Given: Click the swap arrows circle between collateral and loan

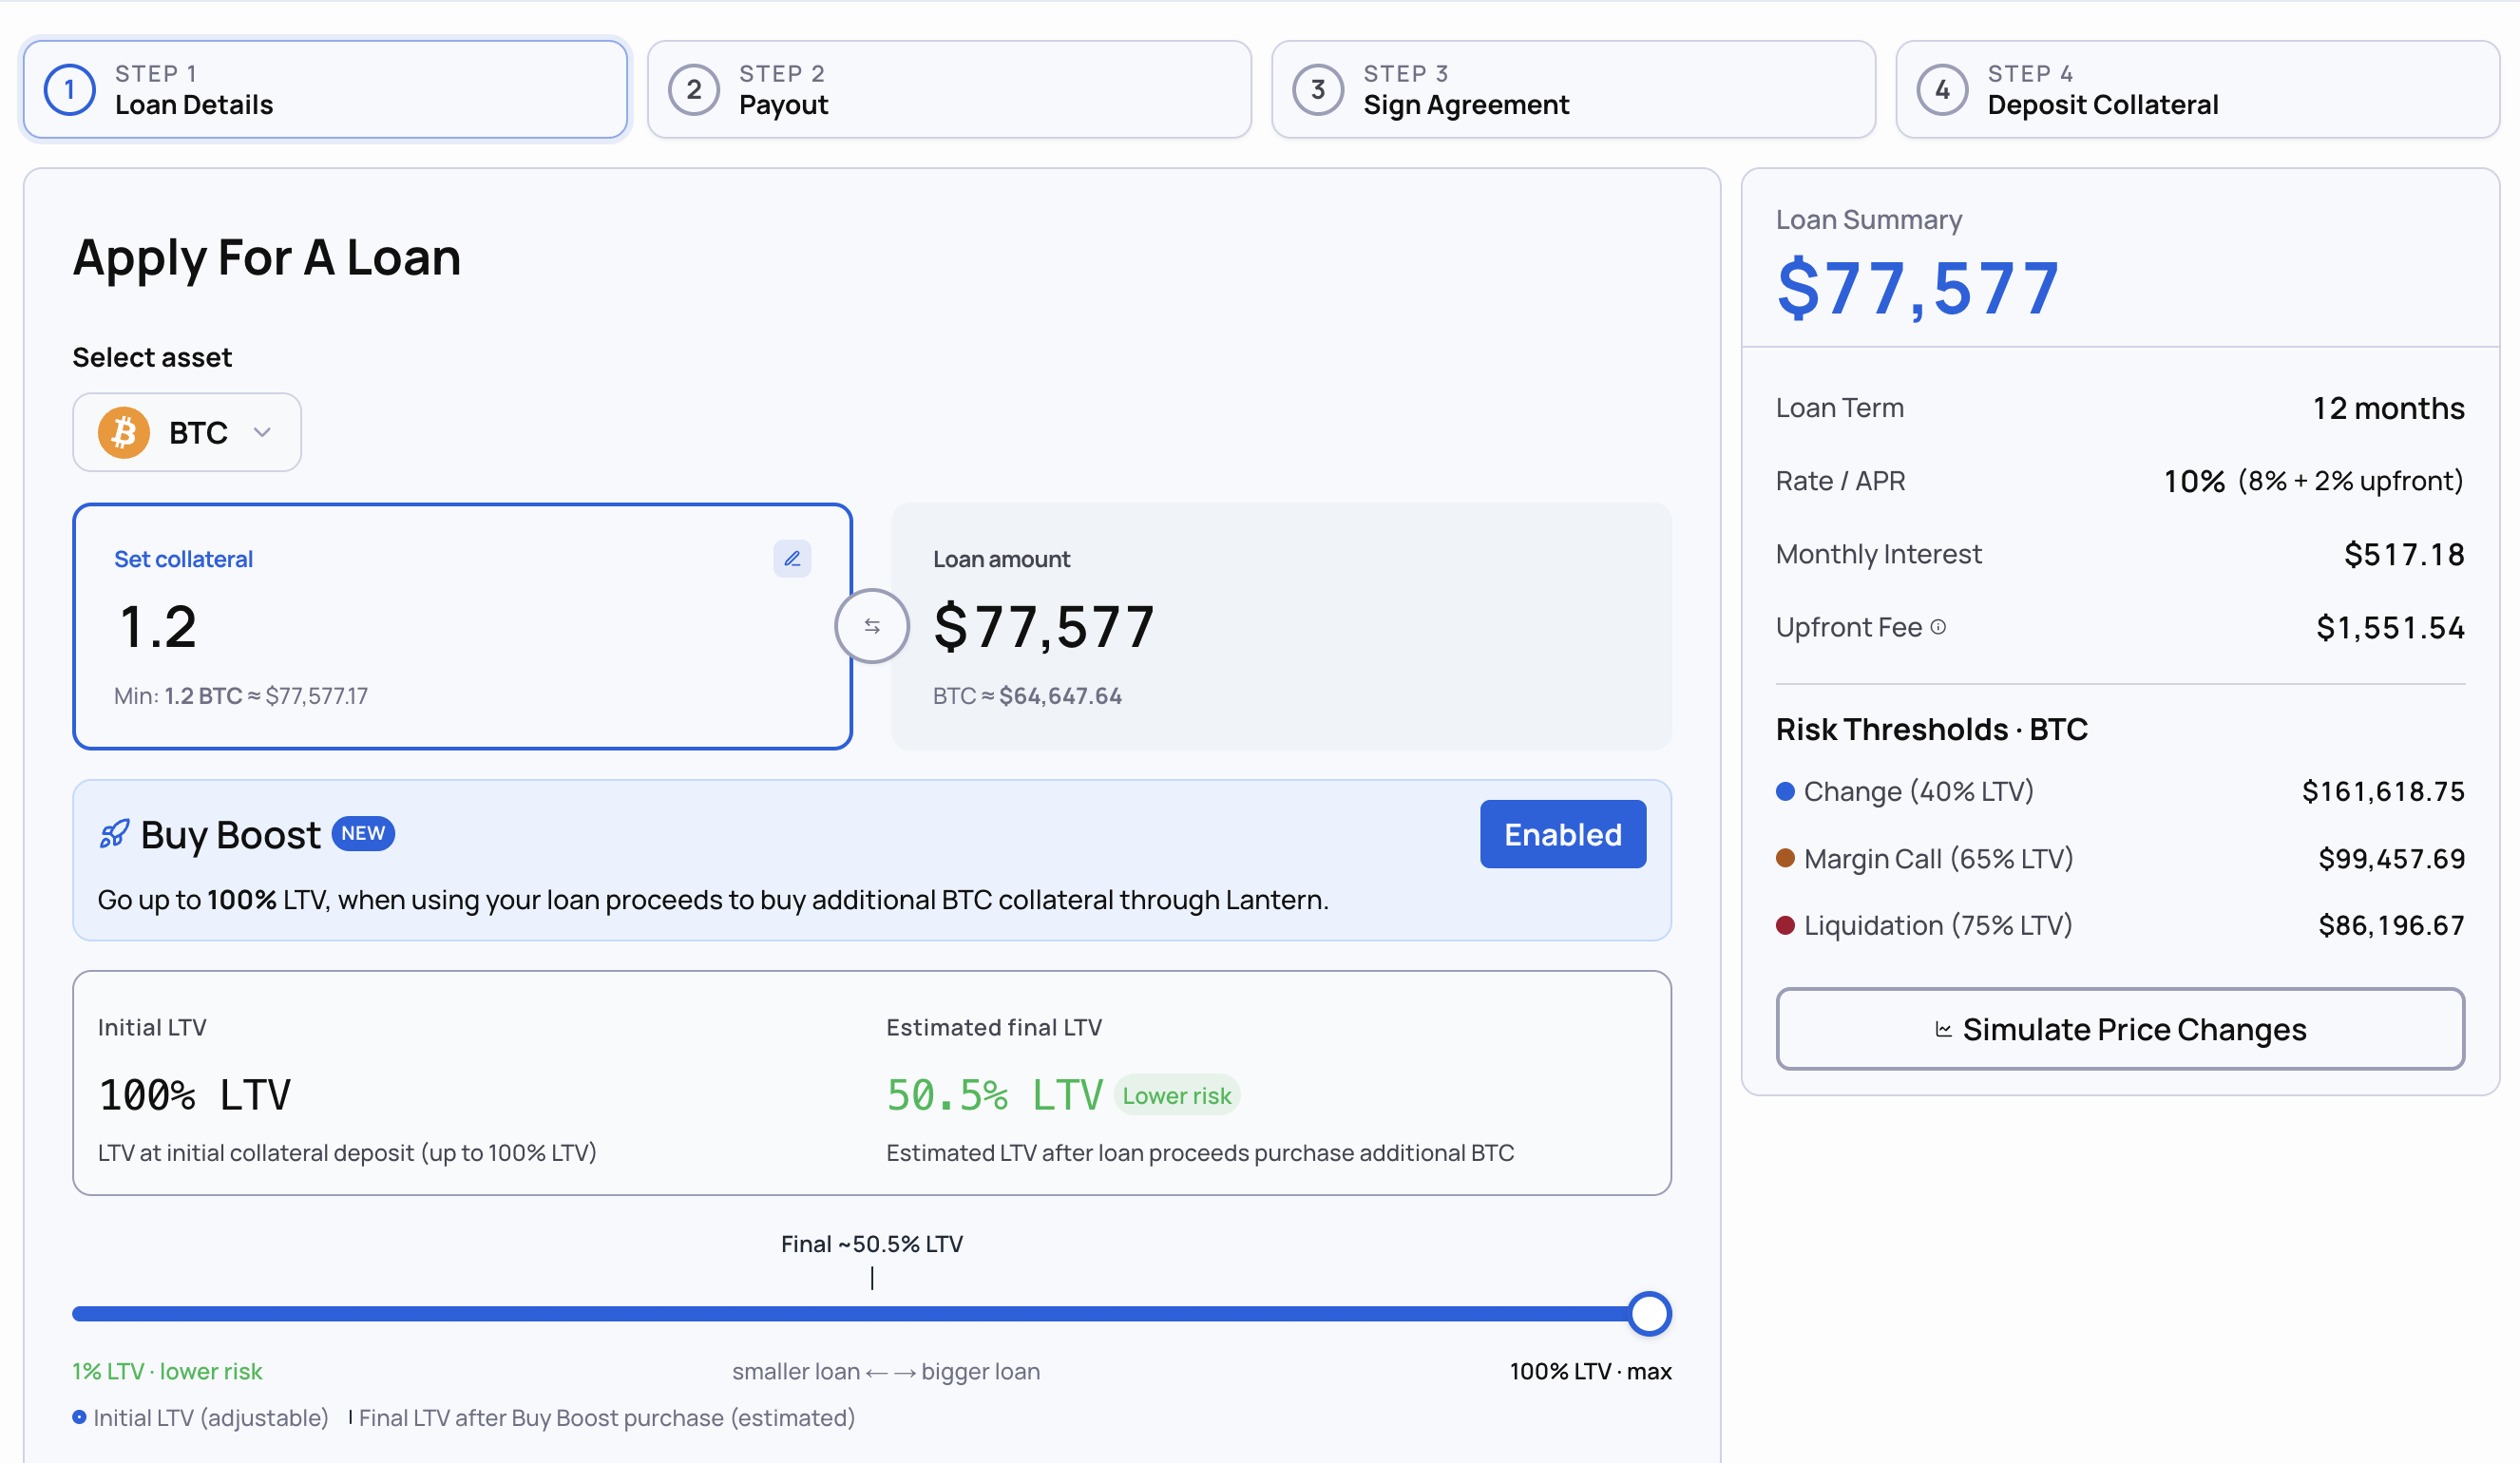Looking at the screenshot, I should coord(872,626).
